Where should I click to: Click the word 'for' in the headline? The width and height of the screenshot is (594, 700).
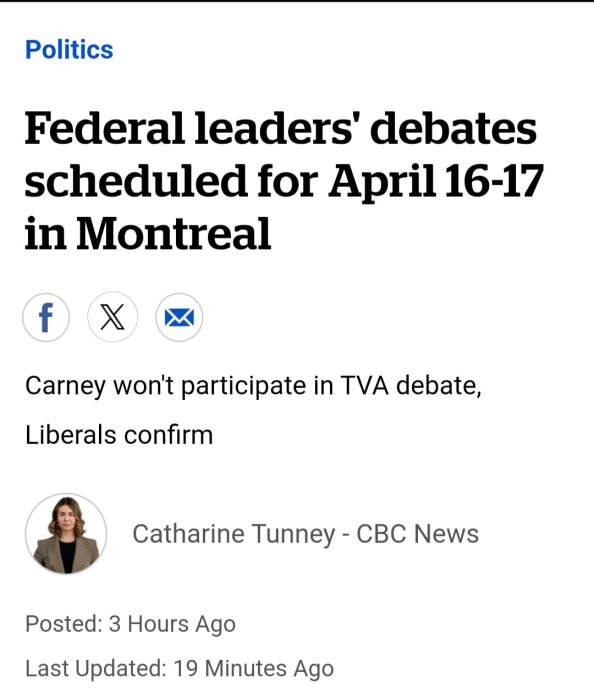pyautogui.click(x=287, y=180)
